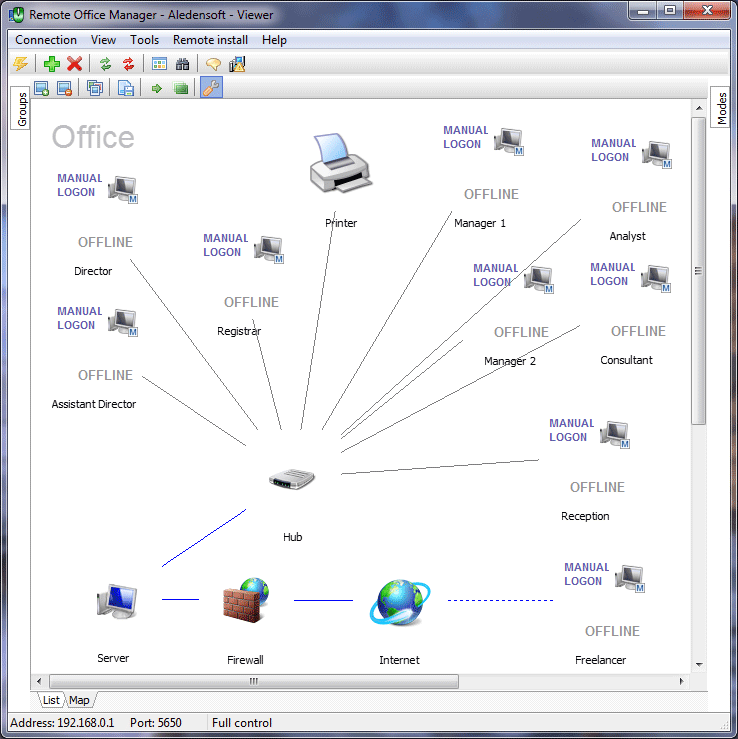Select the Manager 1 computer icon
Screen dimensions: 738x739
[x=509, y=141]
